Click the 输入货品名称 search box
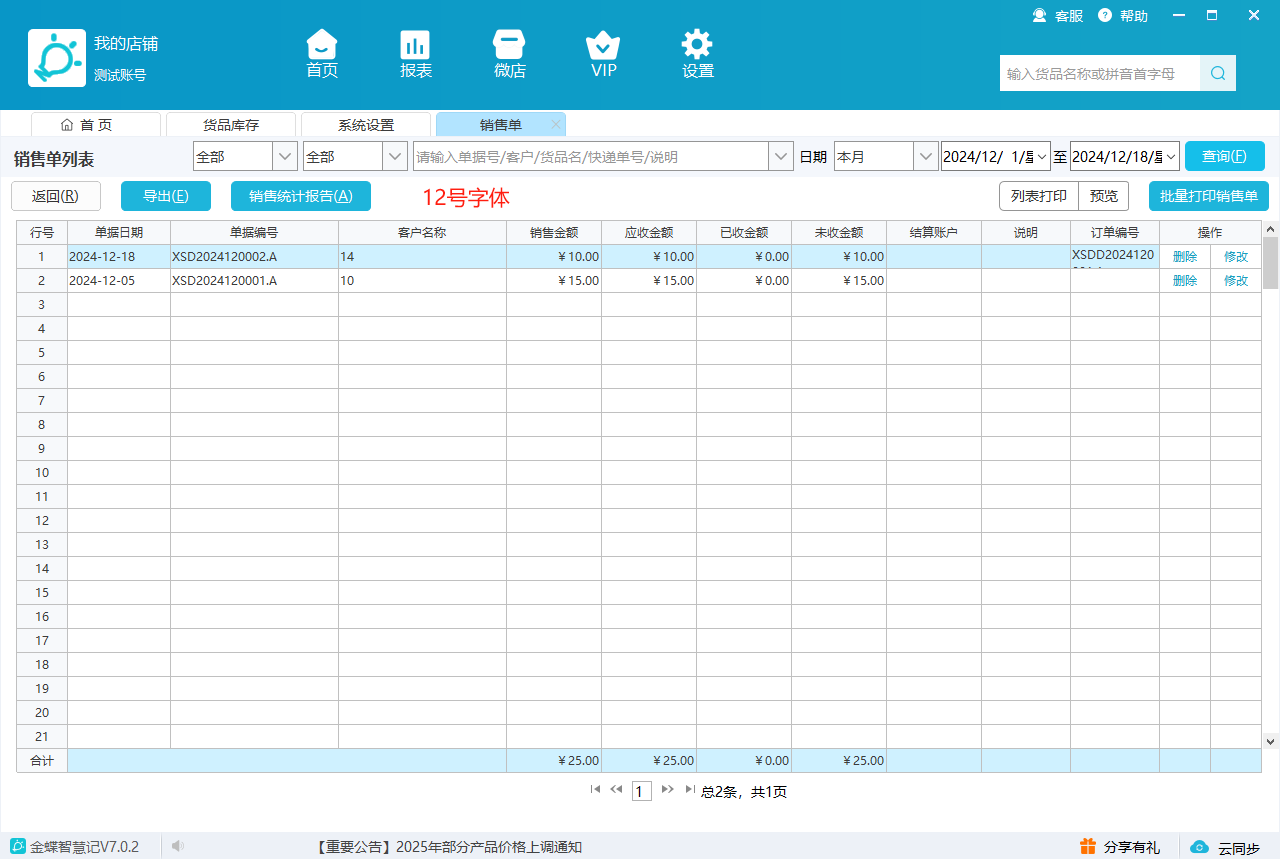This screenshot has height=860, width=1280. tap(1100, 73)
